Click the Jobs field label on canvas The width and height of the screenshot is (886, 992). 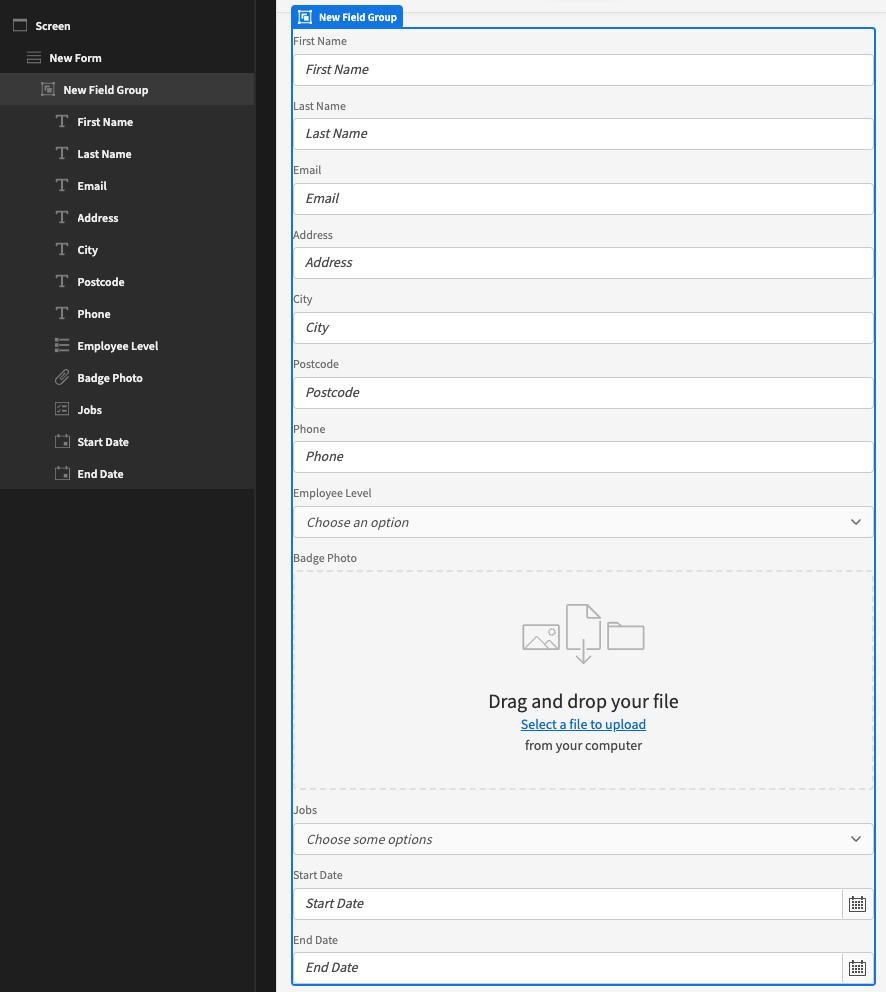pos(305,810)
